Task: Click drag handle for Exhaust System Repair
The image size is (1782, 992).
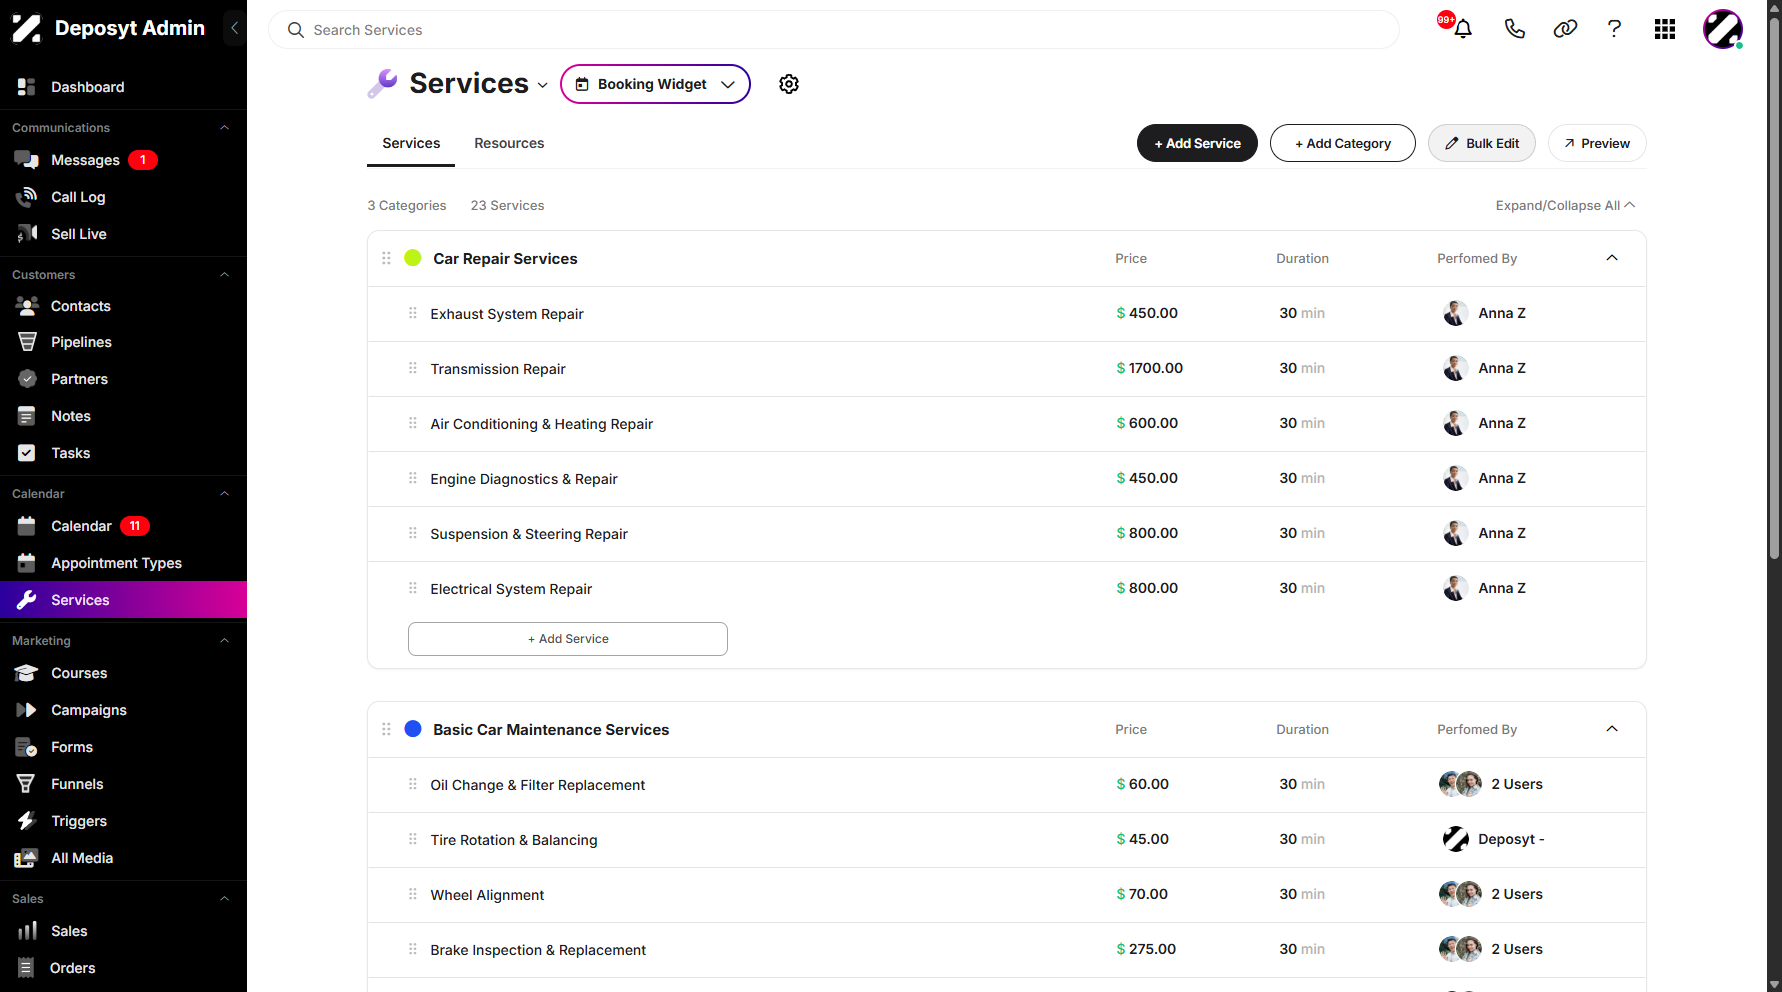Action: tap(412, 313)
